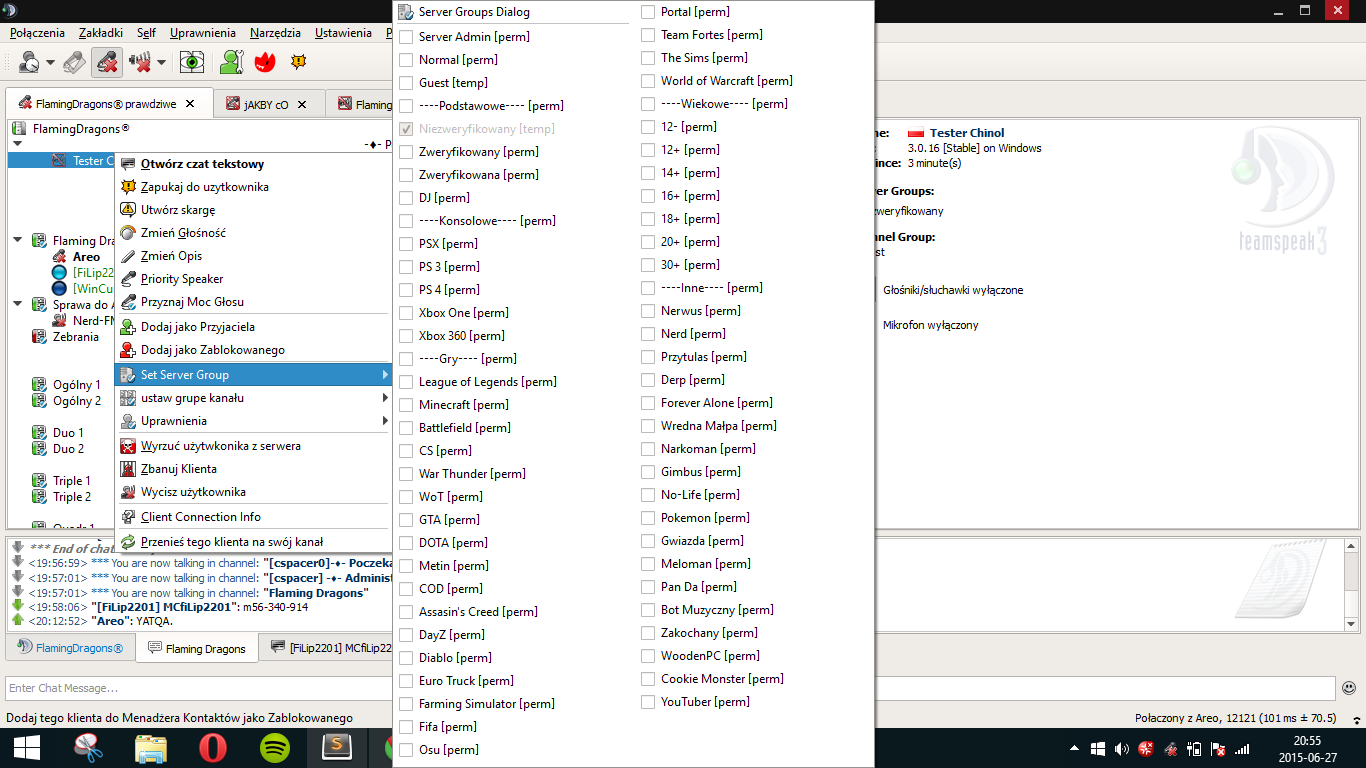Click the away status toolbar icon

point(31,62)
